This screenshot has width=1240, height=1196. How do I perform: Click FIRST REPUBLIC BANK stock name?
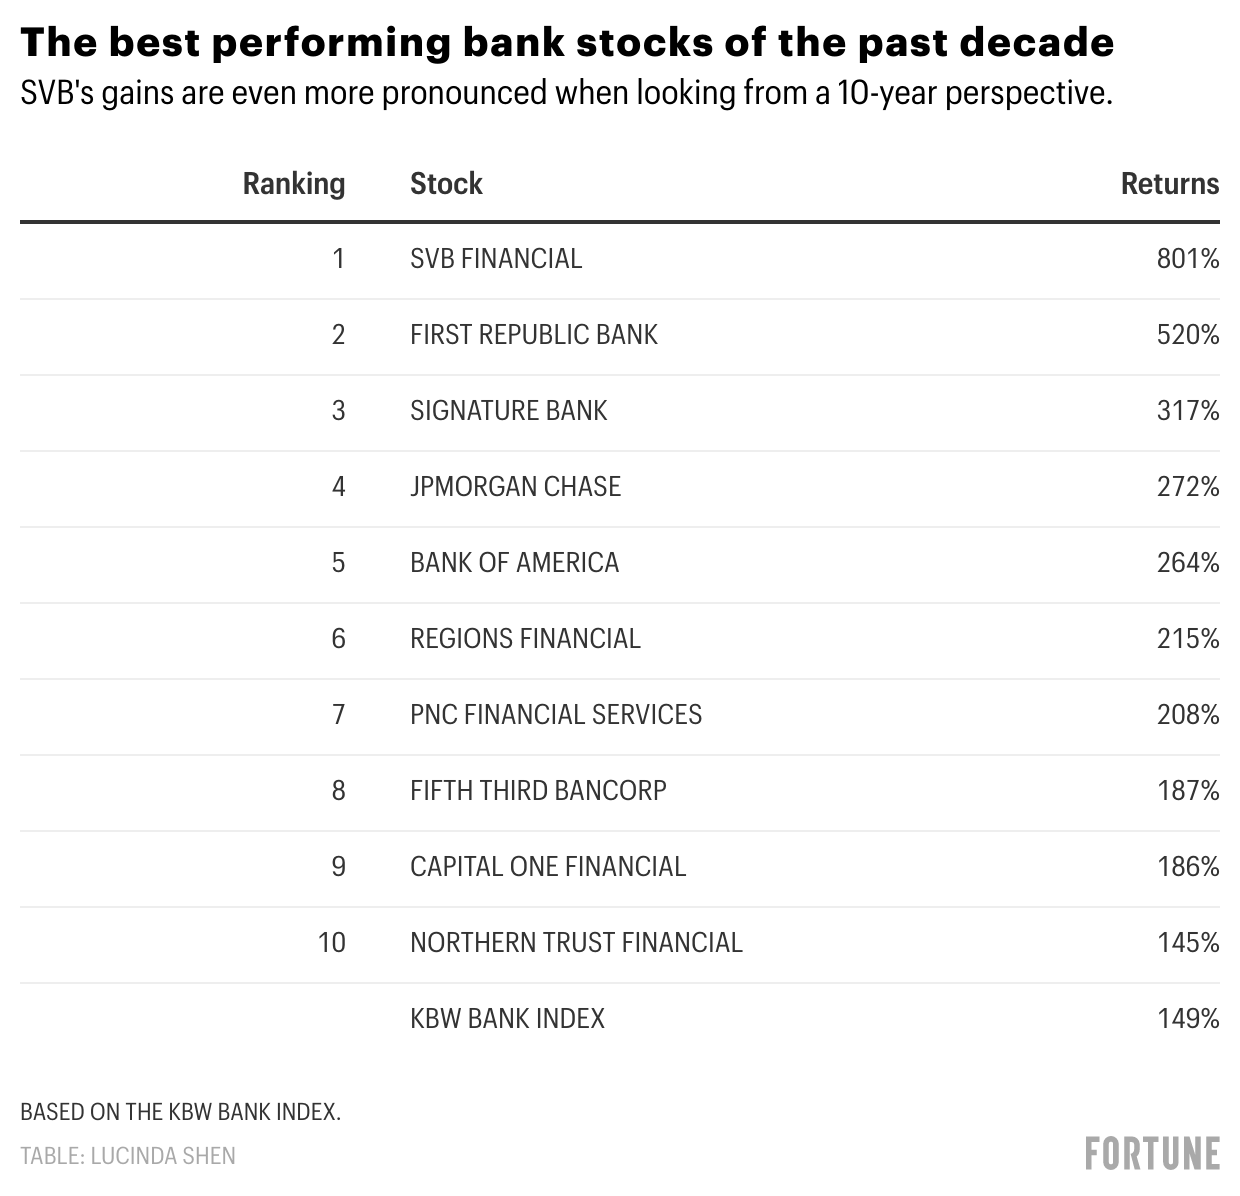coord(534,335)
